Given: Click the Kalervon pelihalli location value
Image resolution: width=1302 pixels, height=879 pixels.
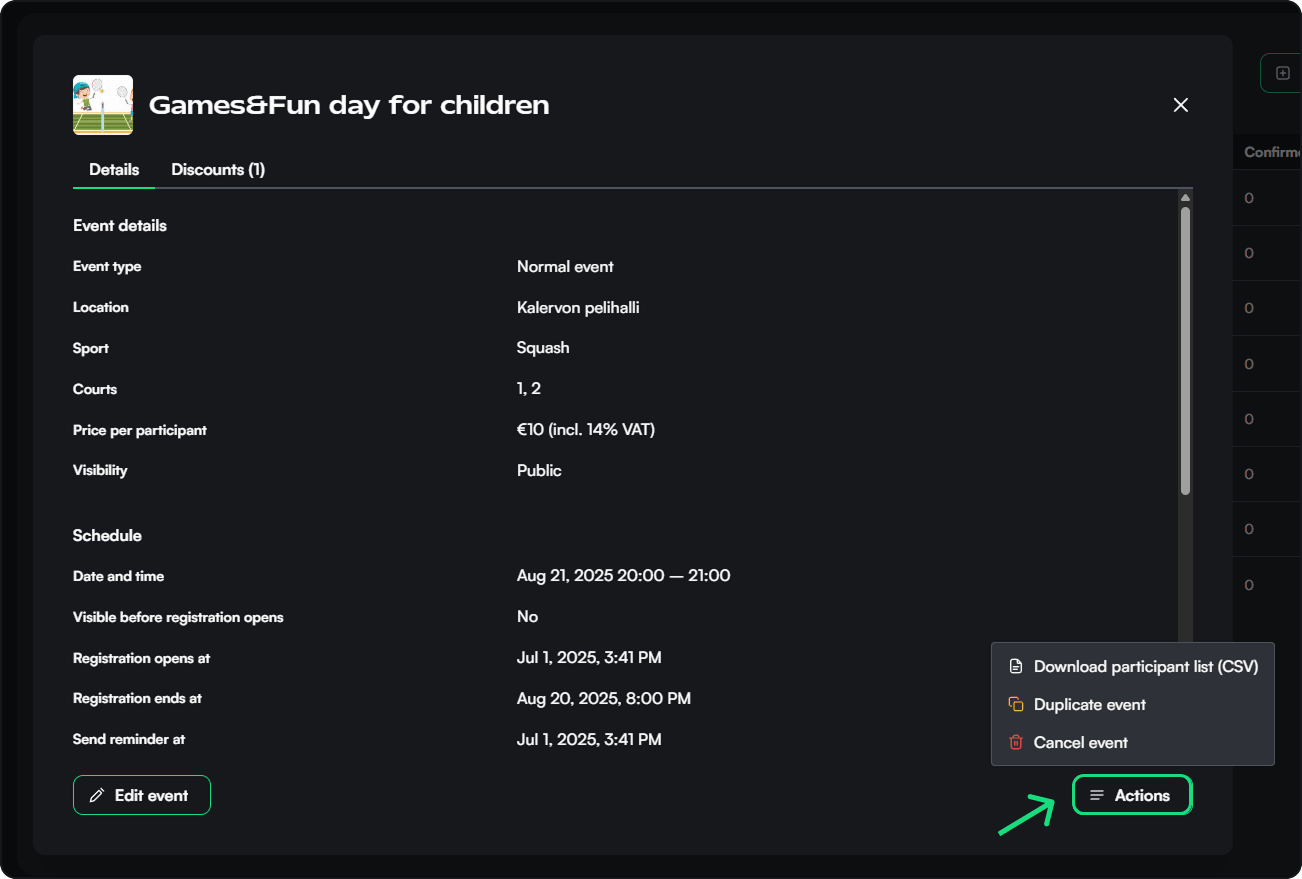Looking at the screenshot, I should 578,308.
